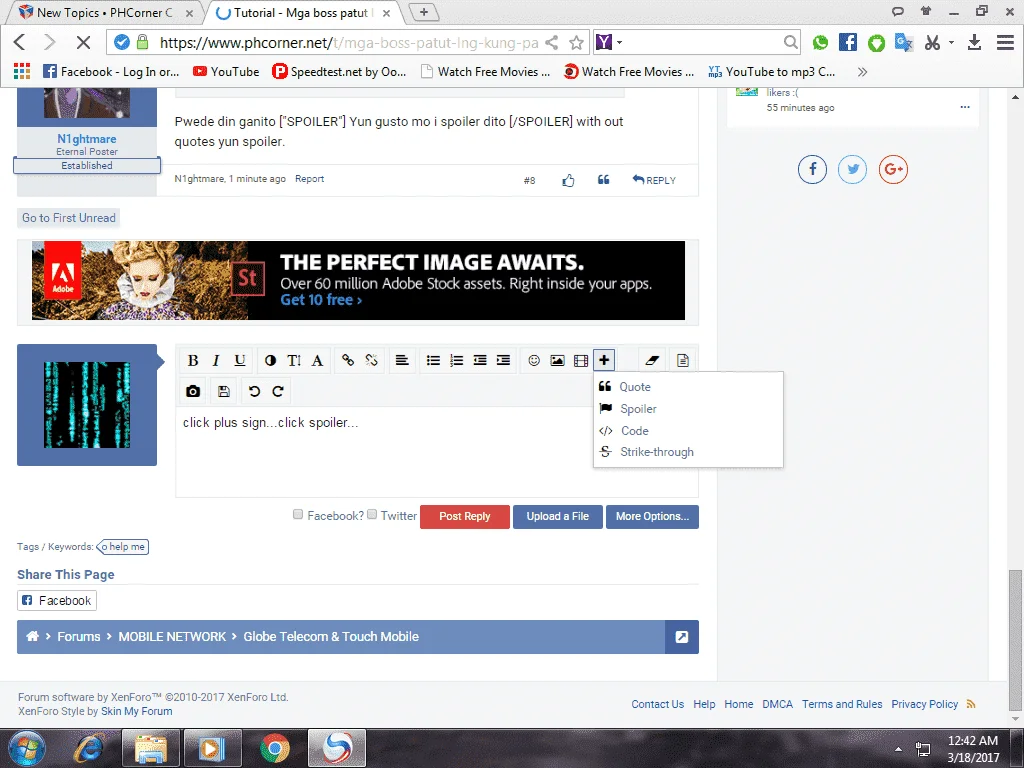Open font size option in editor
Screen dimensions: 1024x768
pos(294,360)
